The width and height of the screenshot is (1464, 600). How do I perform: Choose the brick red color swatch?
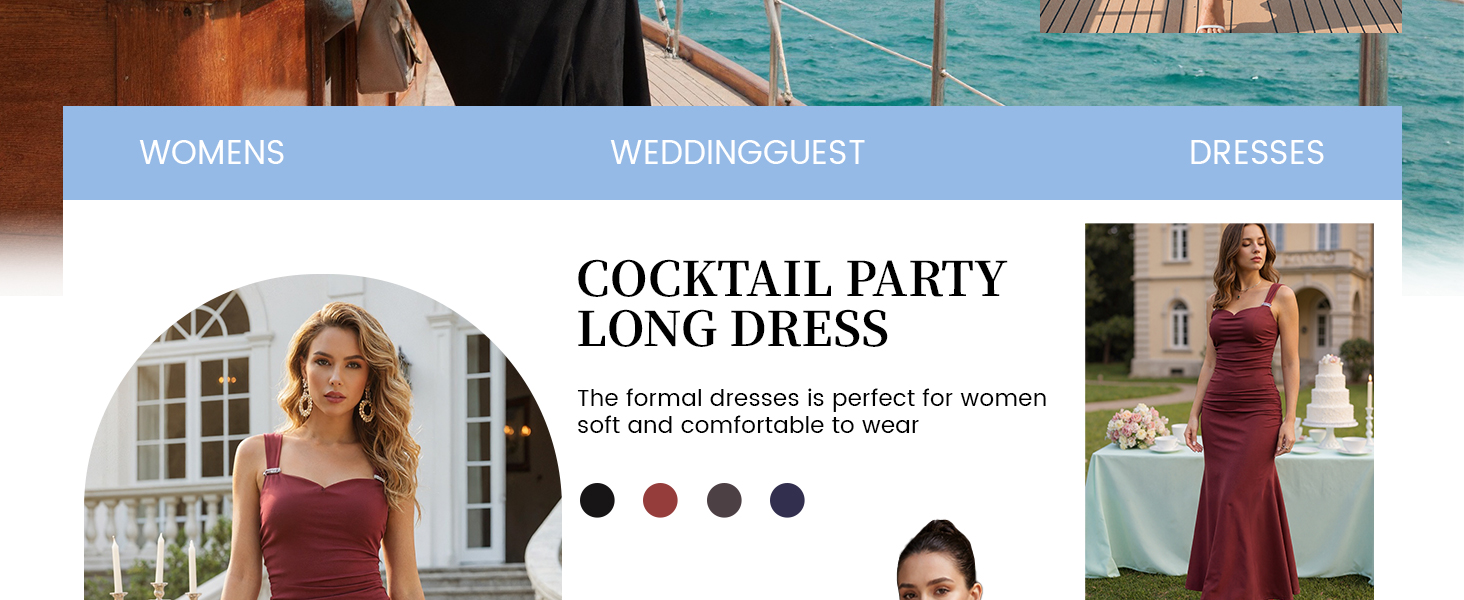pyautogui.click(x=660, y=500)
